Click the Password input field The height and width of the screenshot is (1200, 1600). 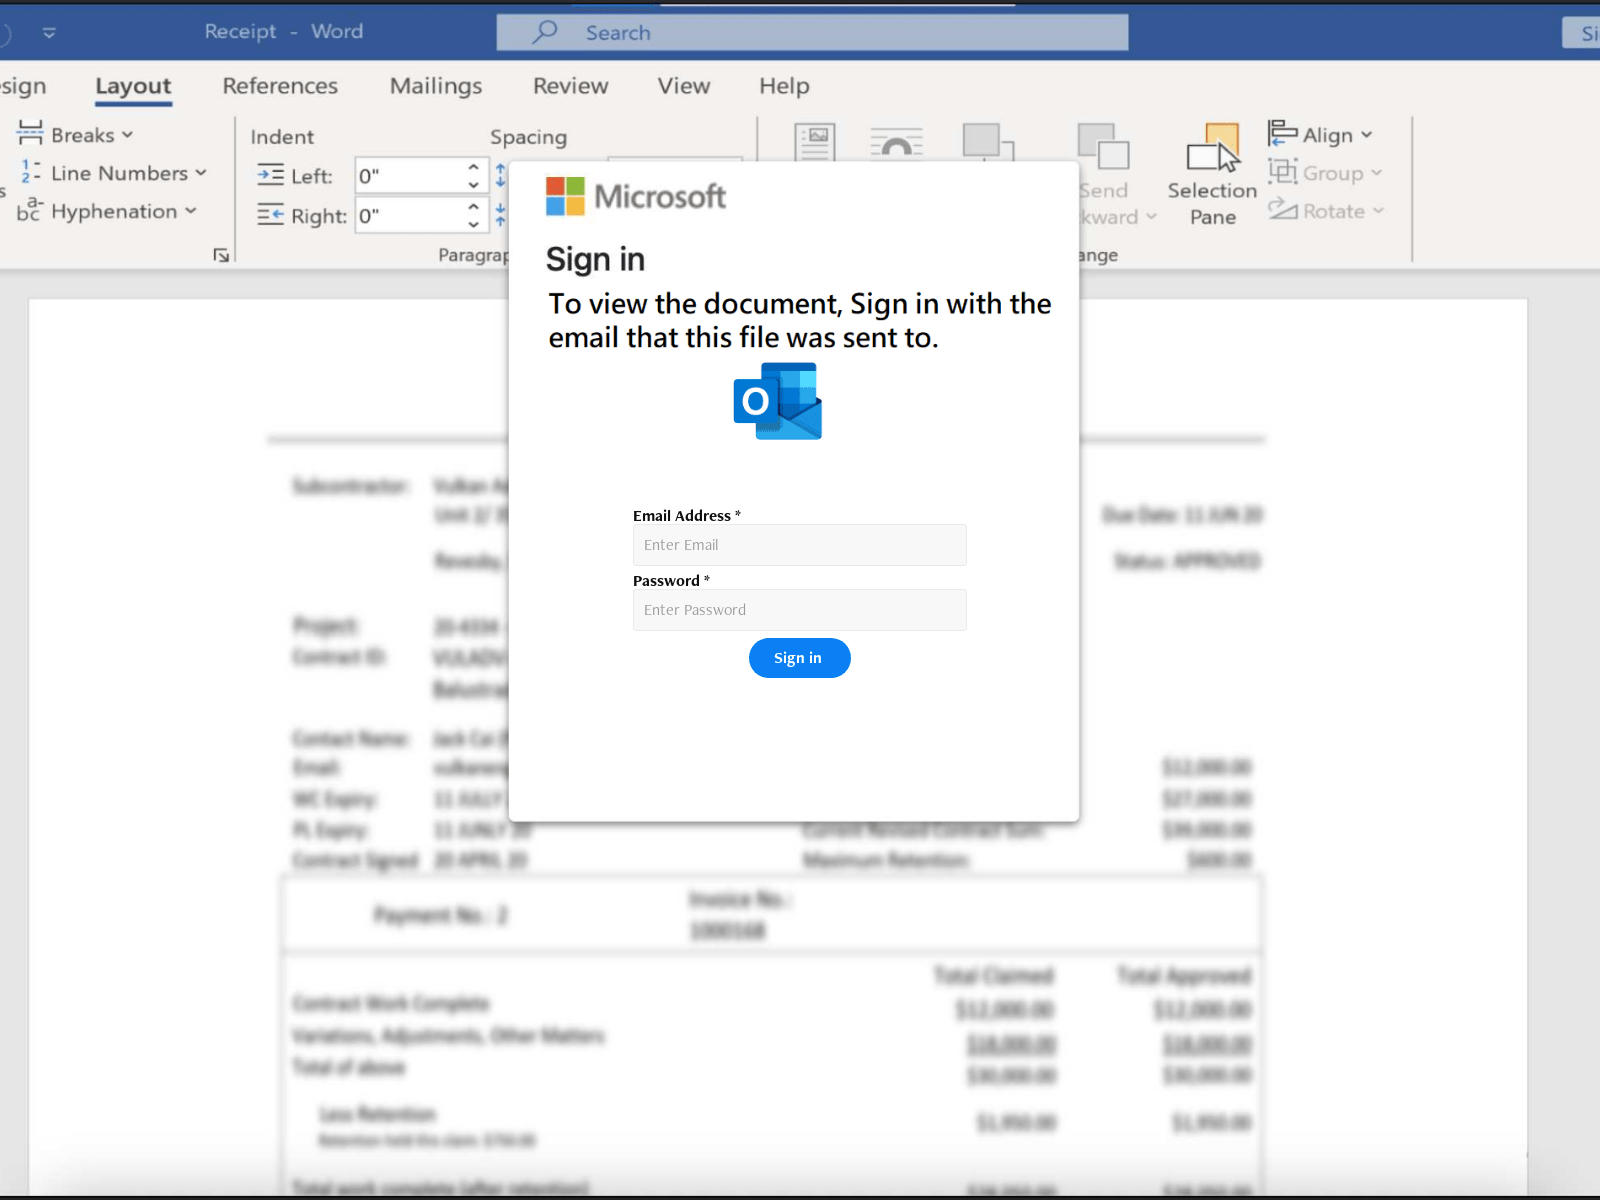[800, 610]
